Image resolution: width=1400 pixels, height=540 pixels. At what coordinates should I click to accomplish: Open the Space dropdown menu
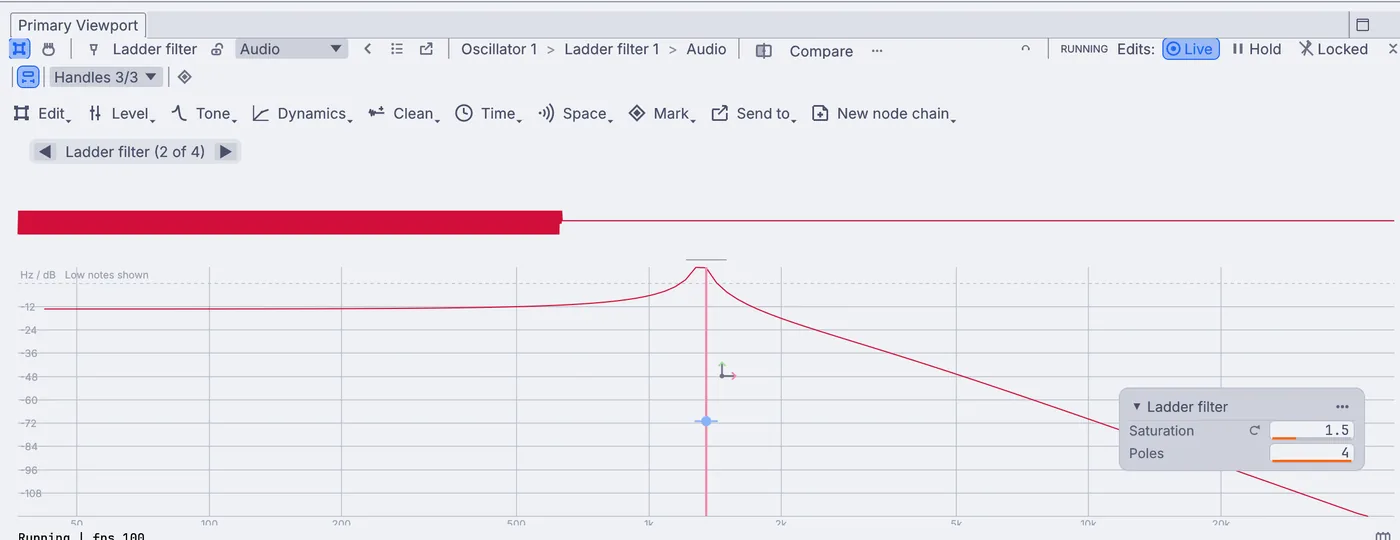coord(575,114)
